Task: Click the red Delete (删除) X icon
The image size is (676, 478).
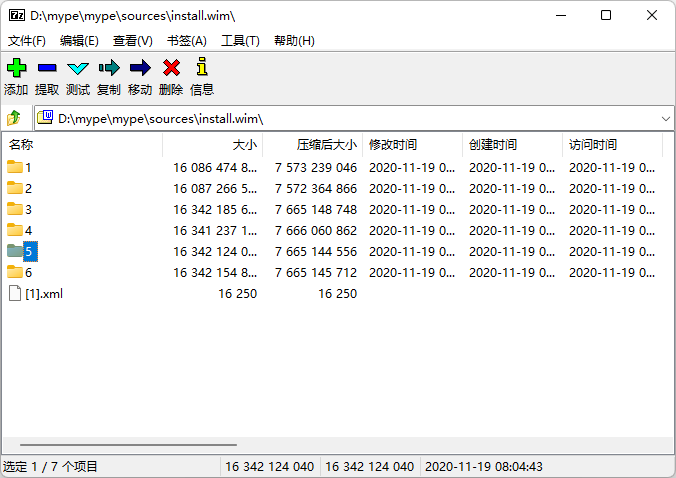Action: [171, 68]
